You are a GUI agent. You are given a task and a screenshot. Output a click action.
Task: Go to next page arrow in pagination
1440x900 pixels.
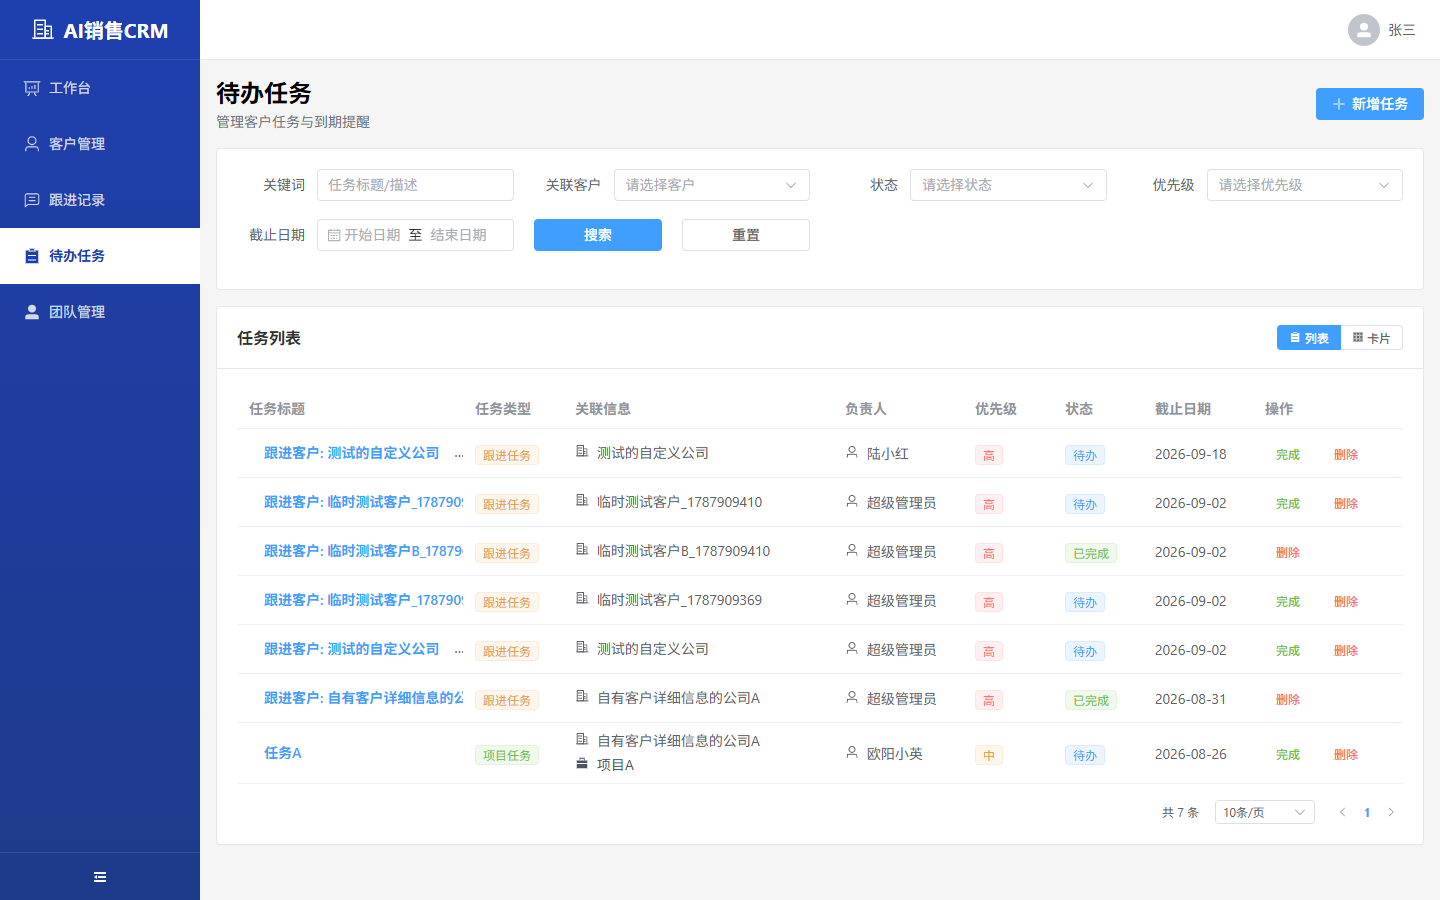click(x=1391, y=812)
